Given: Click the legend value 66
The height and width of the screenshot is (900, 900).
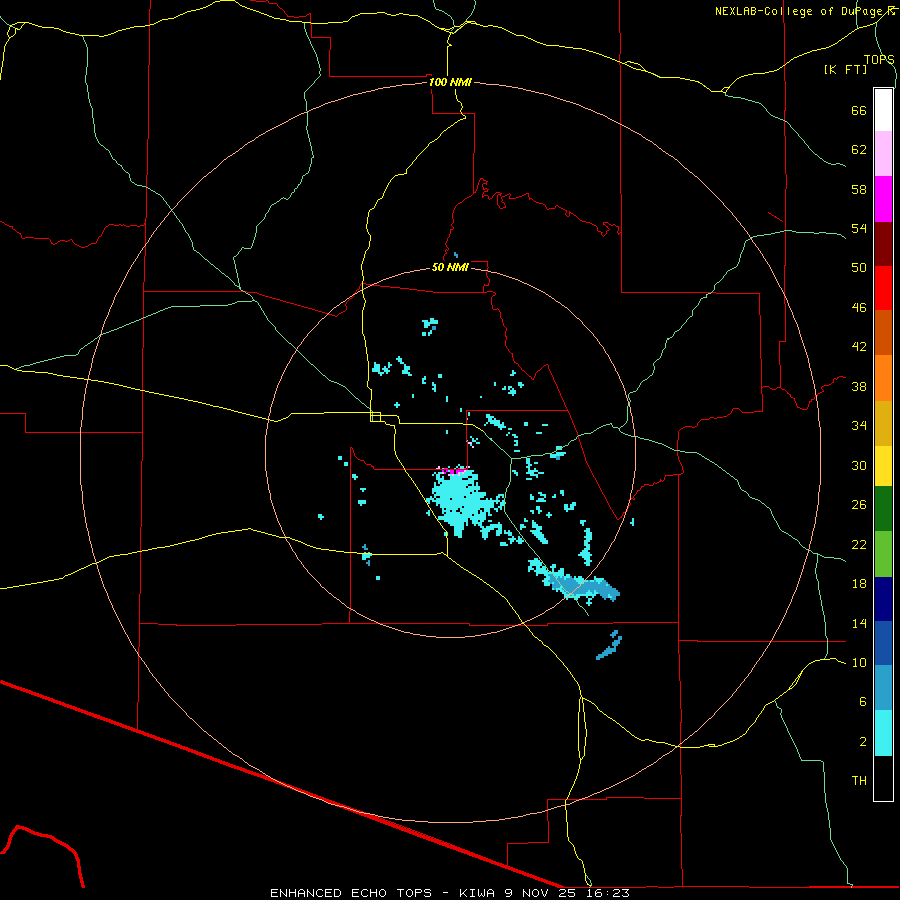Looking at the screenshot, I should click(x=859, y=110).
